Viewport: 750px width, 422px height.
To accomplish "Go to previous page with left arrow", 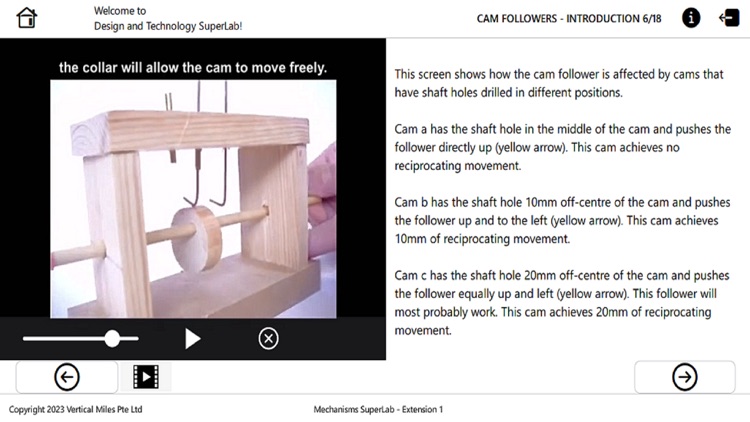I will (66, 377).
